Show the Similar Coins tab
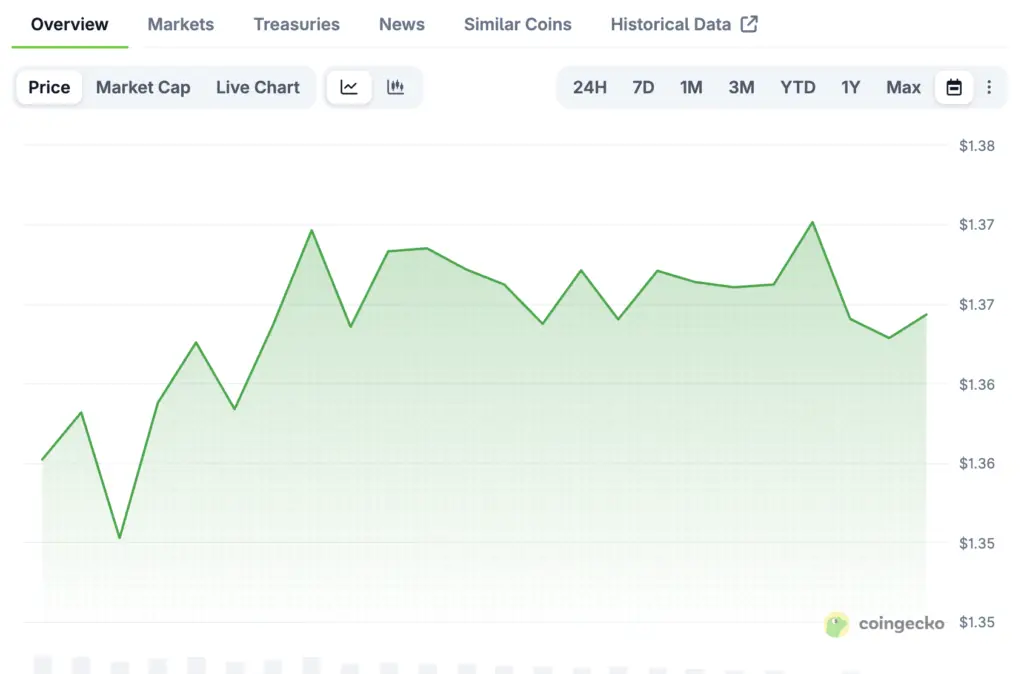 coord(518,24)
